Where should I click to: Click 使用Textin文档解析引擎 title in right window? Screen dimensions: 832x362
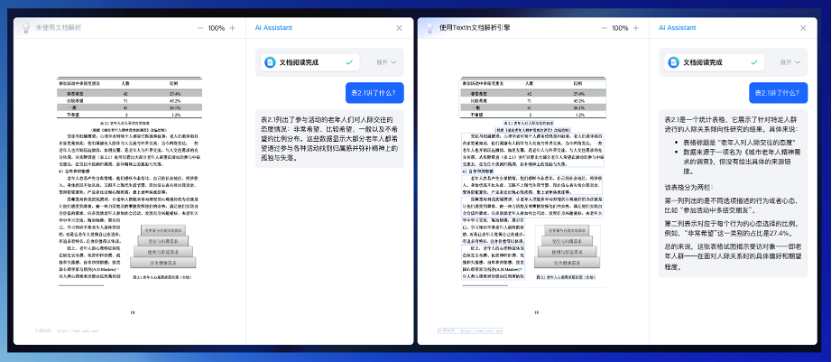click(x=475, y=28)
